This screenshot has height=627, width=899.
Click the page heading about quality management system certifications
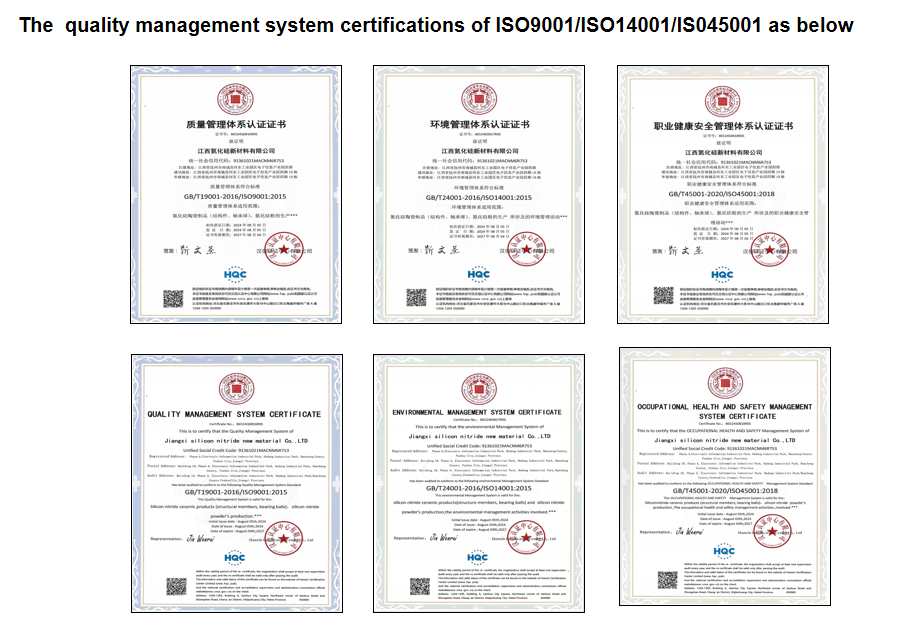click(x=436, y=25)
